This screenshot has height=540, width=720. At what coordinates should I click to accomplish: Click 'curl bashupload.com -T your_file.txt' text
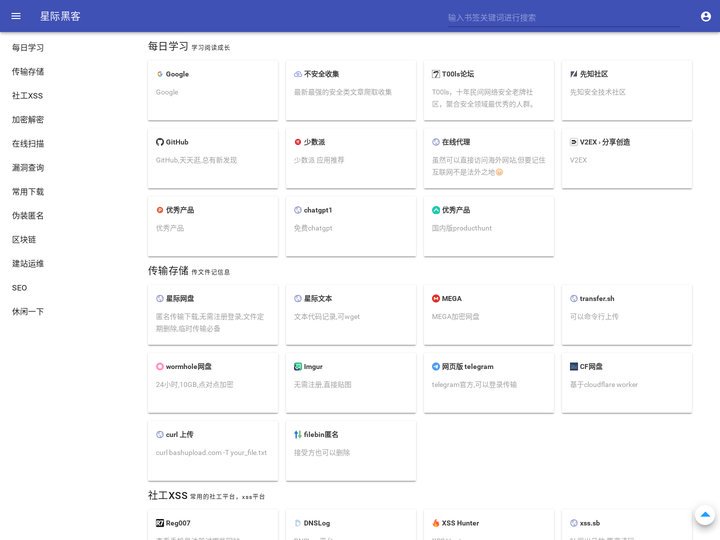211,453
